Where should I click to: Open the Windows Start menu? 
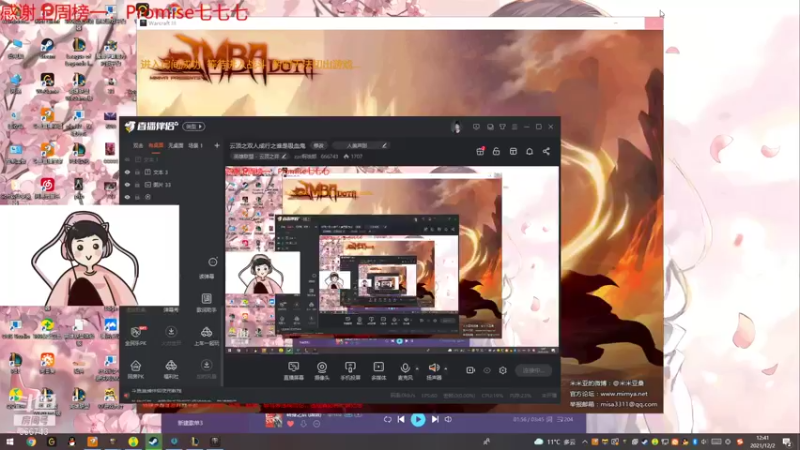click(x=9, y=442)
